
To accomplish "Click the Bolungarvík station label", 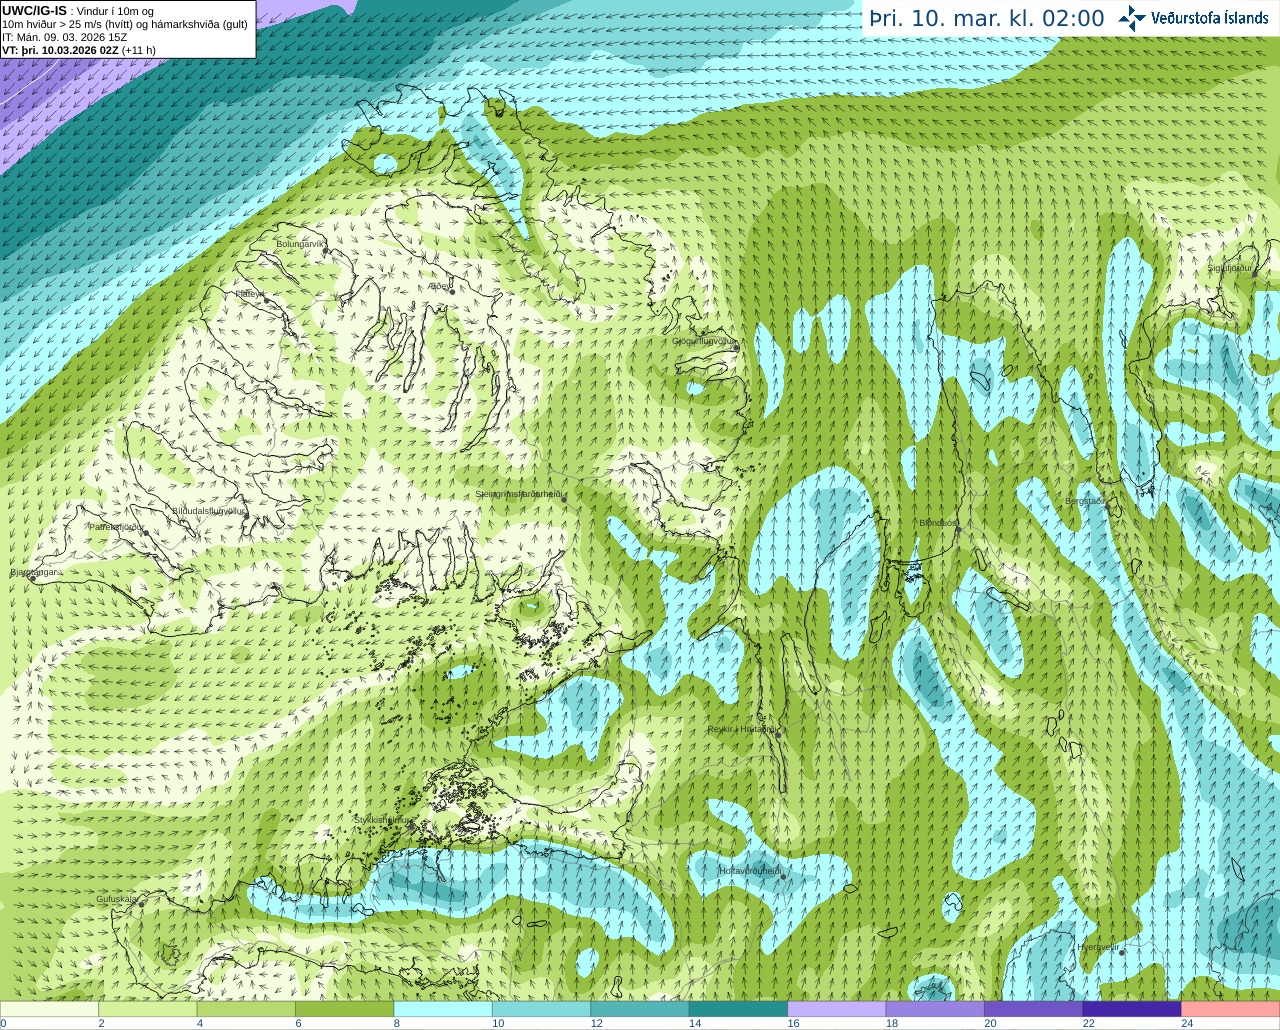I will pos(300,243).
